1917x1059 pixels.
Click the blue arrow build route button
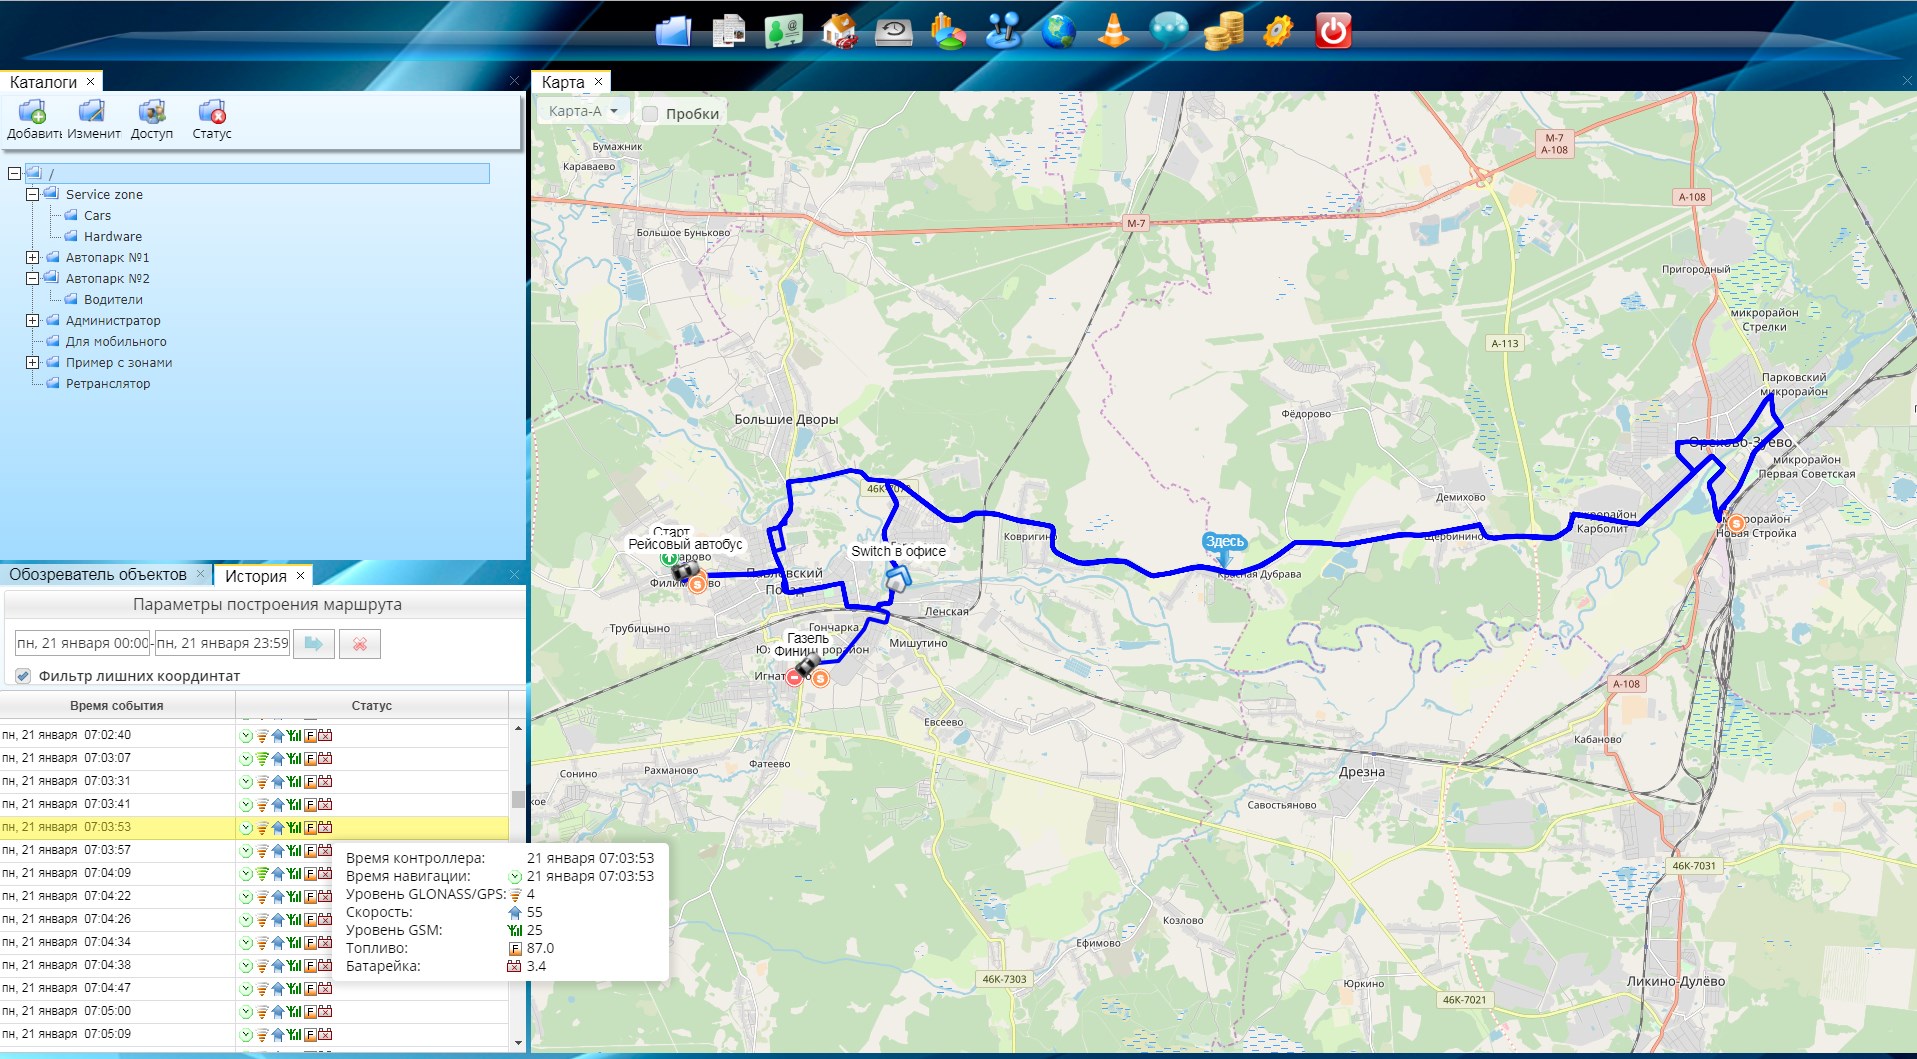[x=313, y=644]
